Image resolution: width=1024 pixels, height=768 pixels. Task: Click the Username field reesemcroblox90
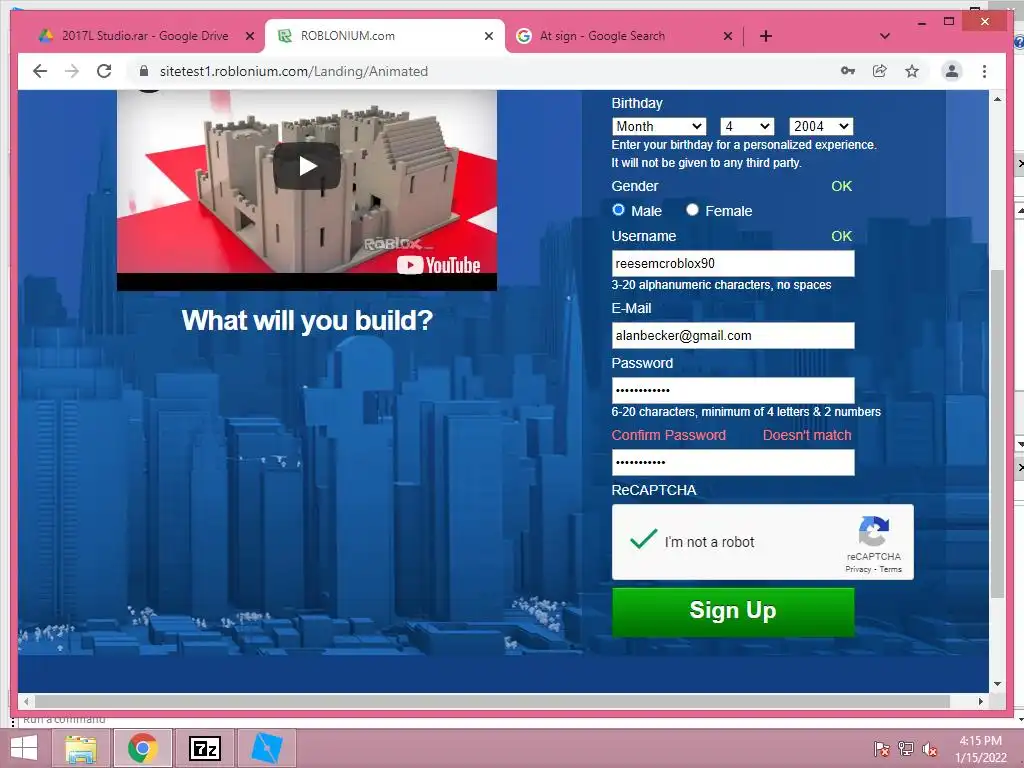point(733,263)
